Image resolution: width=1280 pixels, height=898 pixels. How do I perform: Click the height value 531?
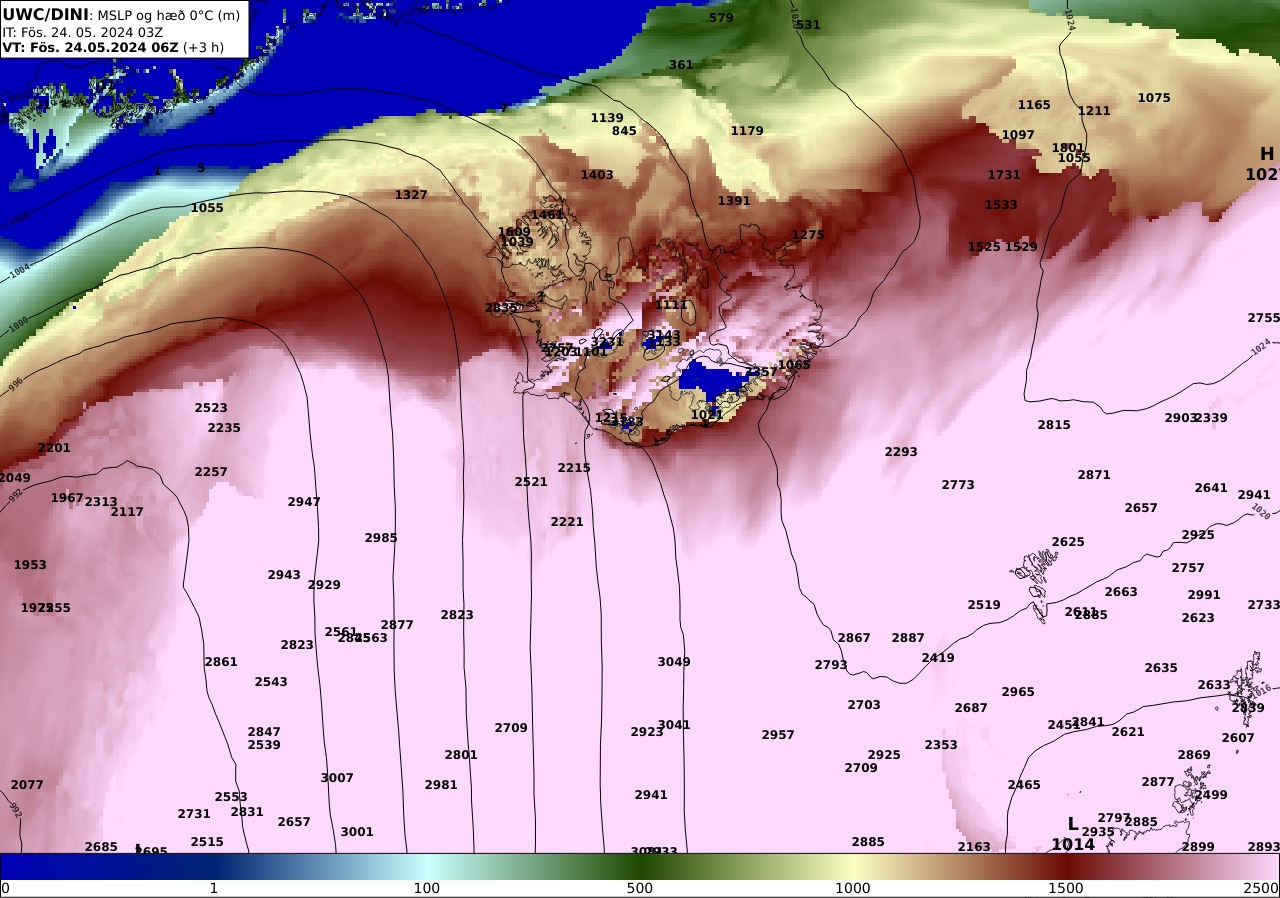pyautogui.click(x=808, y=25)
